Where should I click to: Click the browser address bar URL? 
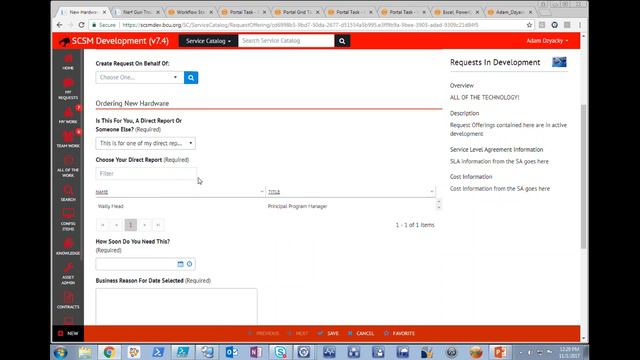click(300, 25)
